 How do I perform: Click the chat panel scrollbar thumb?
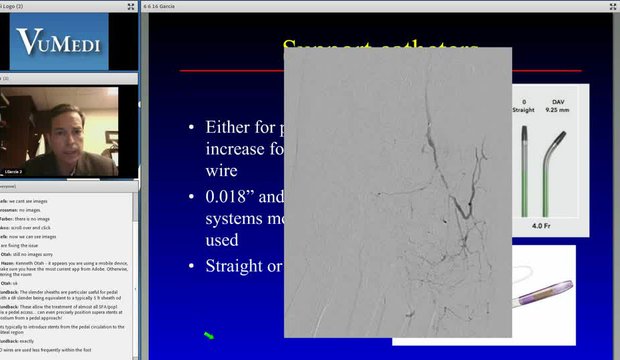(135, 207)
